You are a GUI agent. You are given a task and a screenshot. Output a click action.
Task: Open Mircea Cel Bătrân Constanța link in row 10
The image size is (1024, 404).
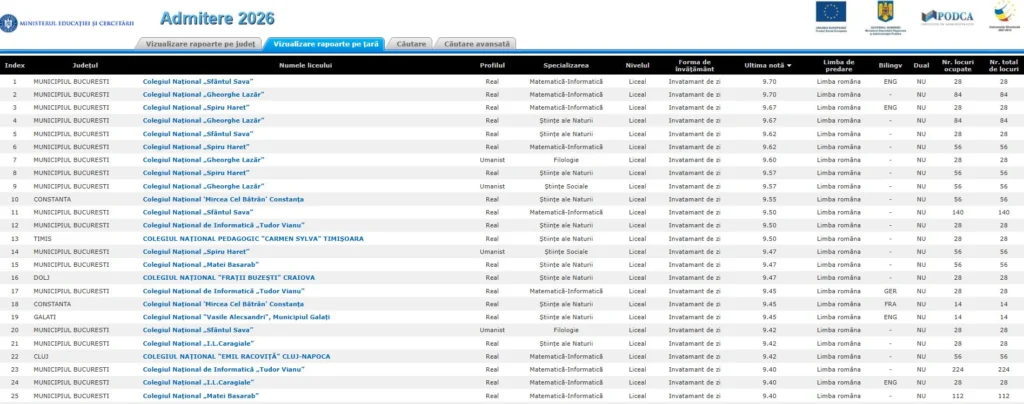tap(223, 199)
